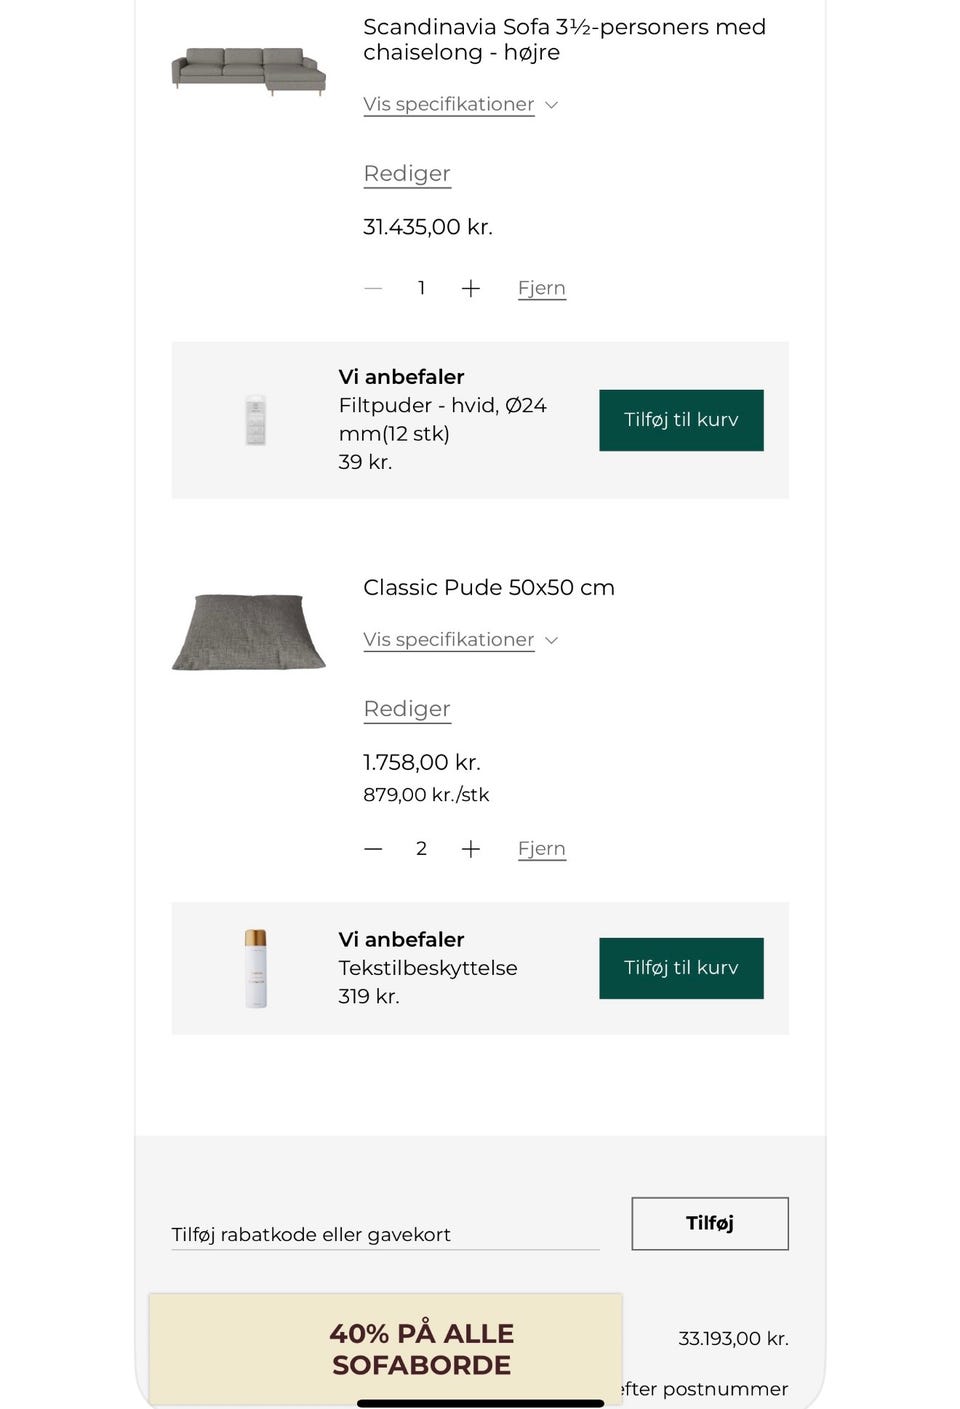Decrease the Scandinavia Sofa quantity with the minus icon

point(372,288)
